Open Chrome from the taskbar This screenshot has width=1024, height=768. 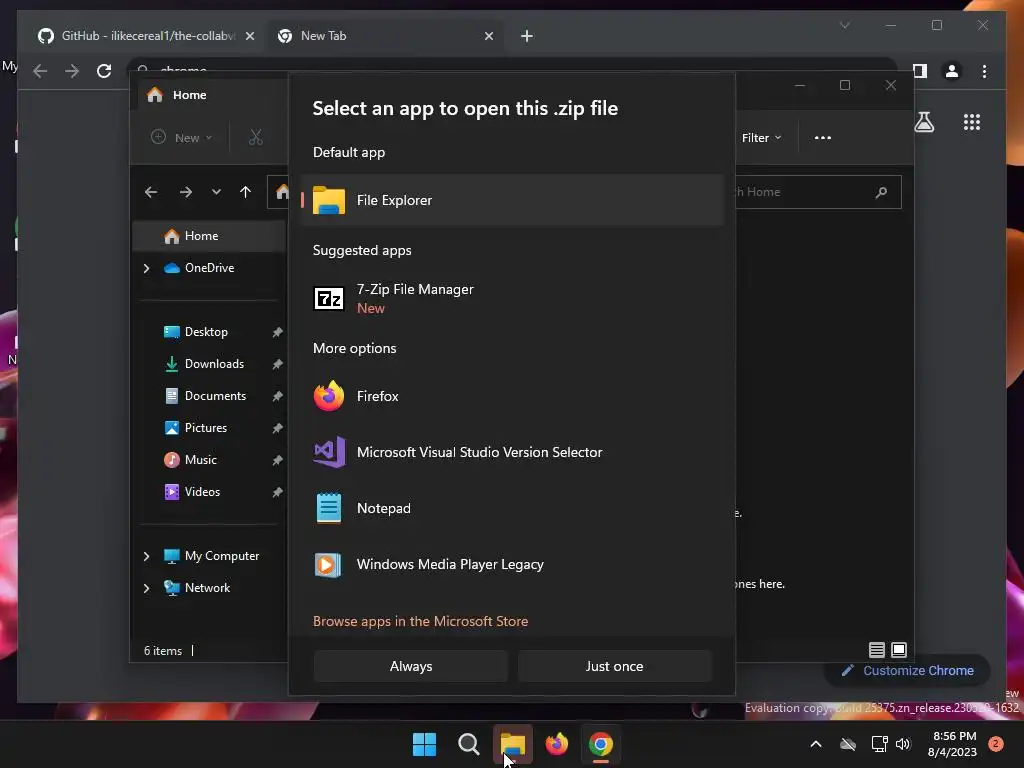point(601,744)
